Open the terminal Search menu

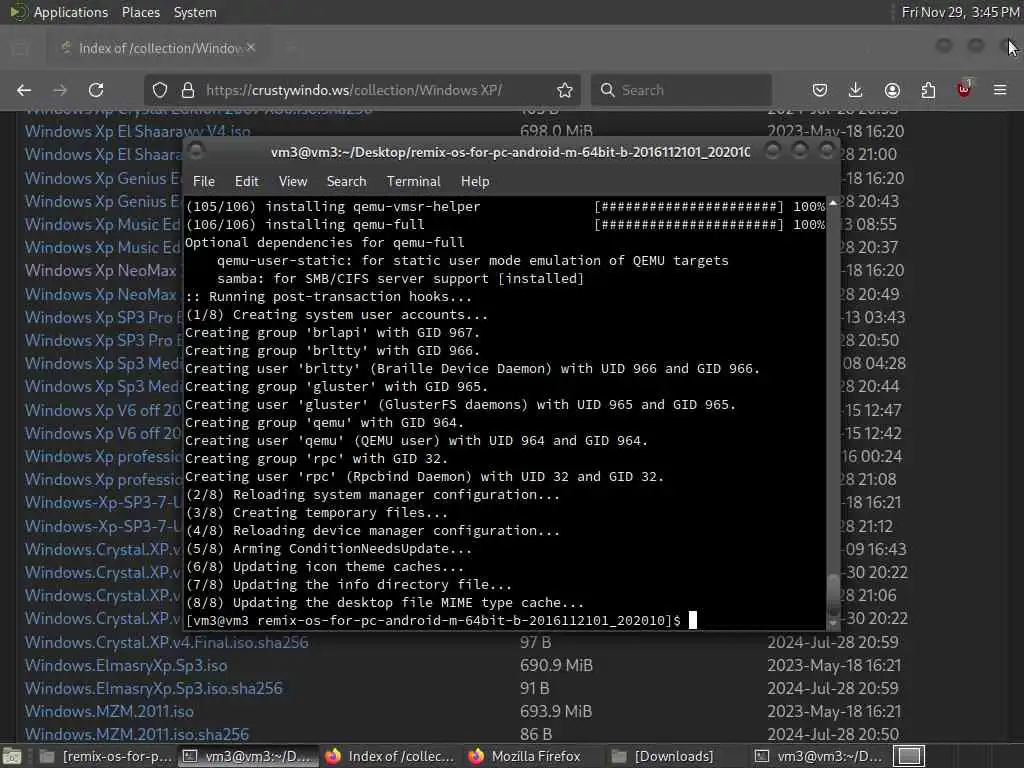tap(346, 182)
